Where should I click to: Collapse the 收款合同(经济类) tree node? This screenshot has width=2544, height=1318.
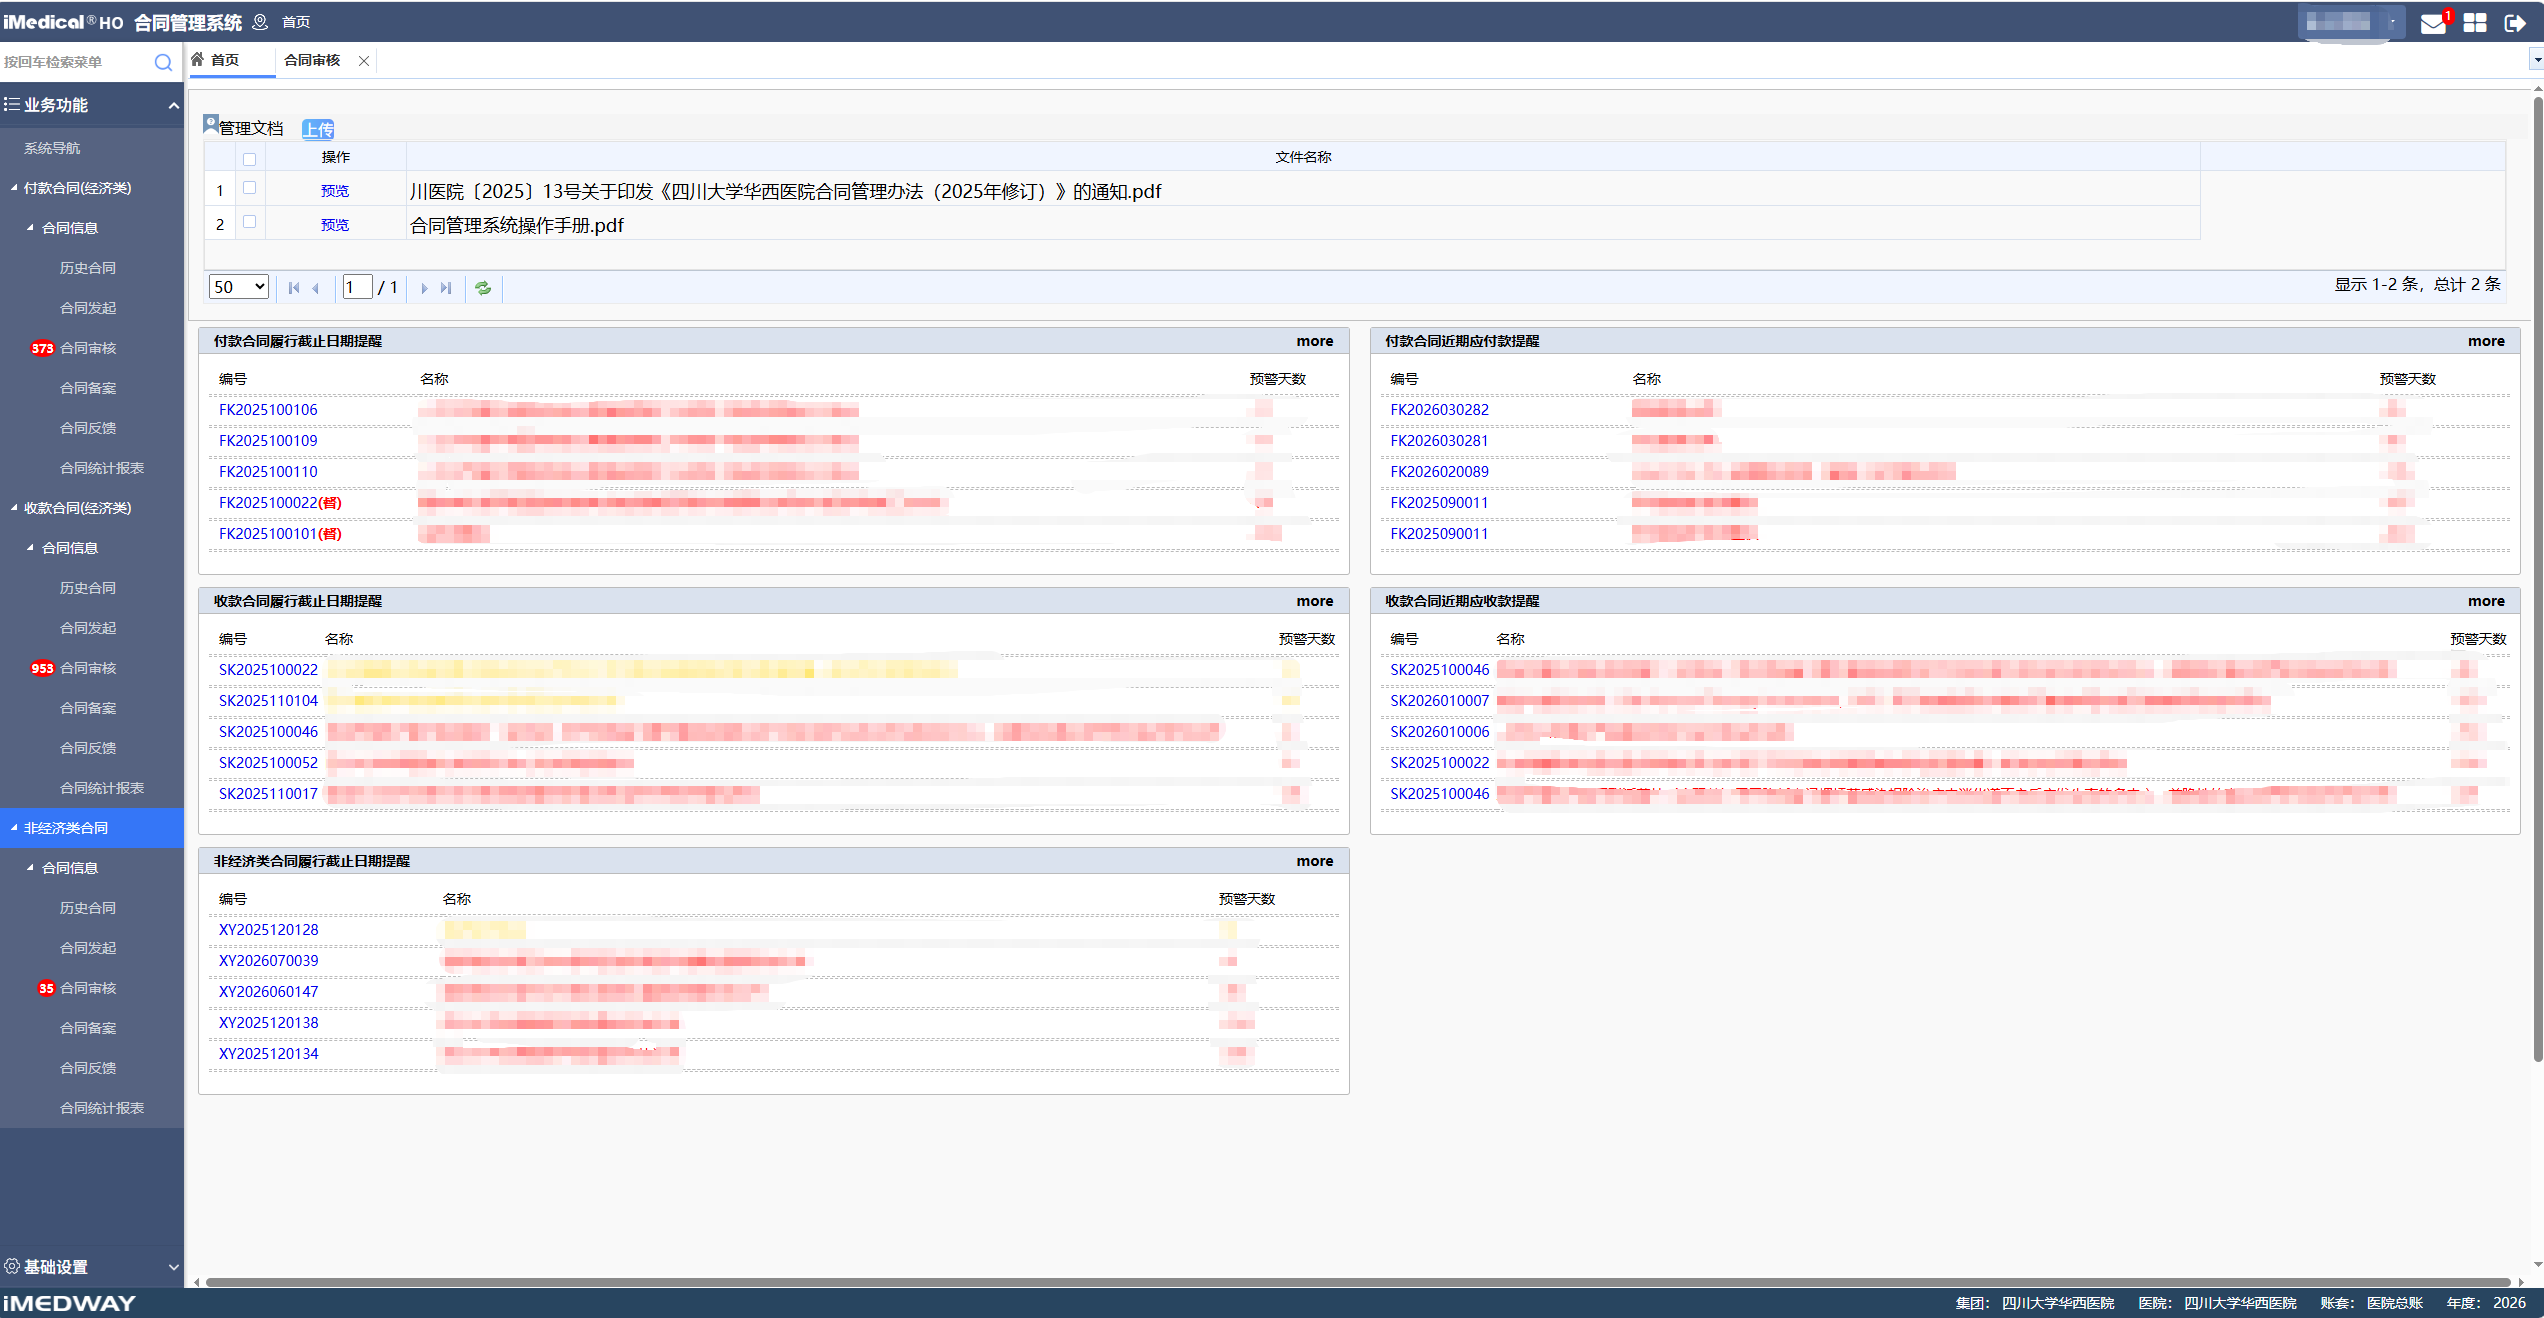(x=14, y=508)
